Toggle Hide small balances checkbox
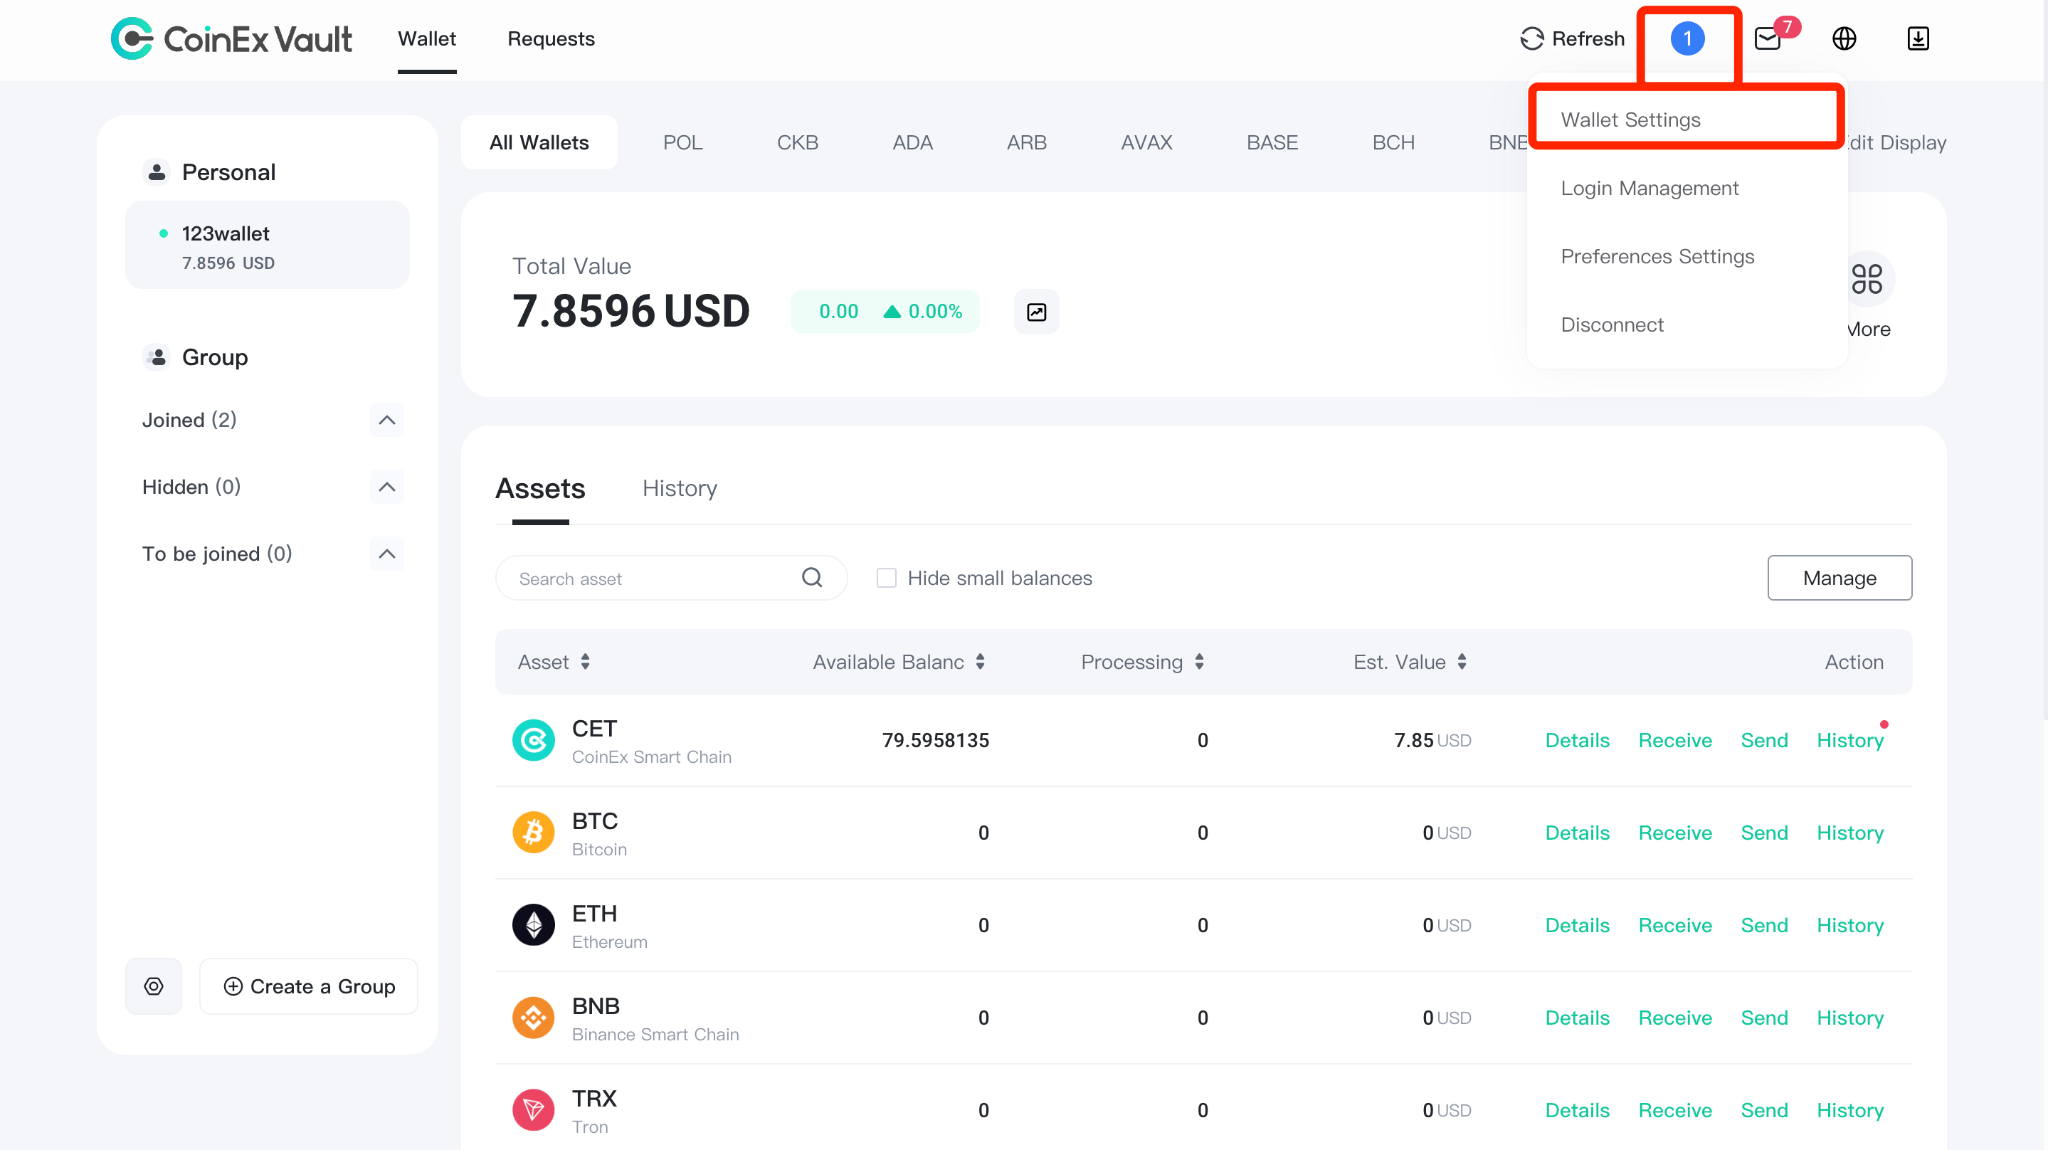 (886, 578)
